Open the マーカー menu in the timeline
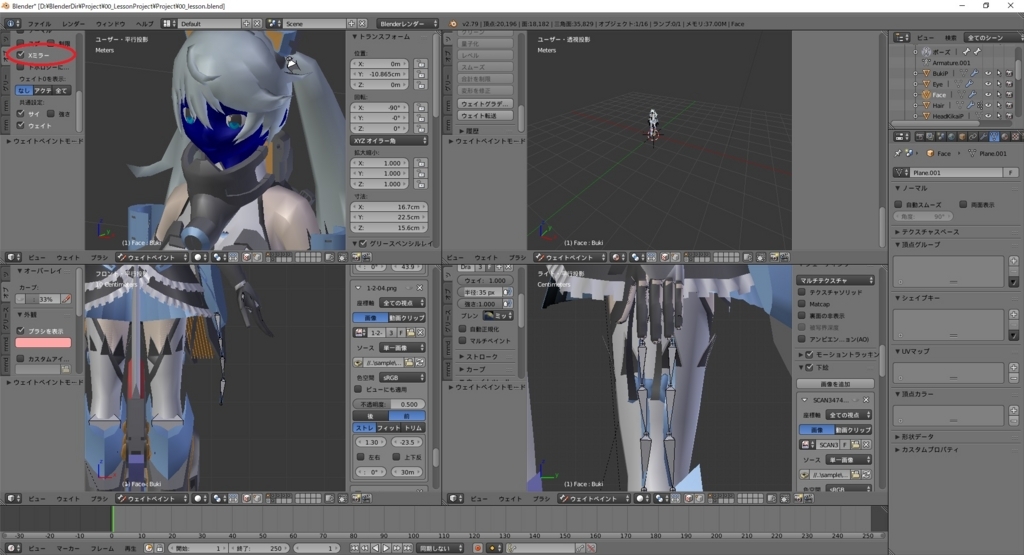This screenshot has height=555, width=1024. click(68, 548)
